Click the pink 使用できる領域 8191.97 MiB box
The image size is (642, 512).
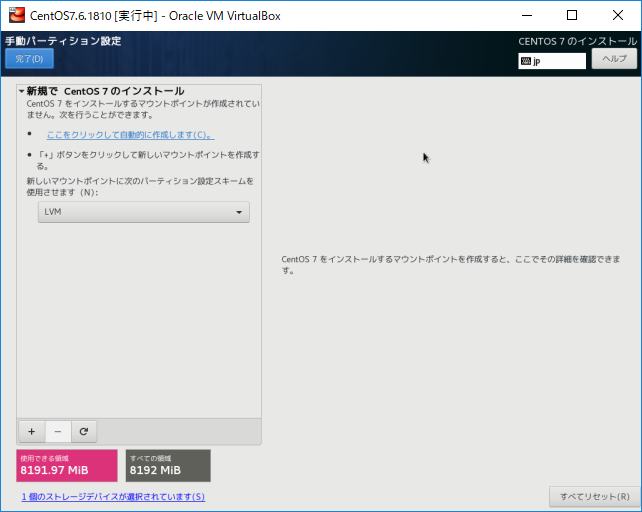coord(67,465)
